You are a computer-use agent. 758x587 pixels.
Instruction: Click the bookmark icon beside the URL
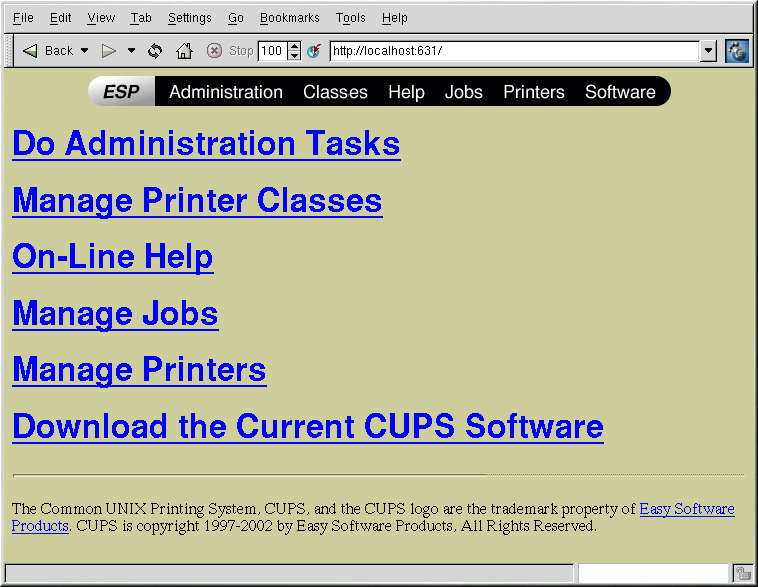(314, 51)
